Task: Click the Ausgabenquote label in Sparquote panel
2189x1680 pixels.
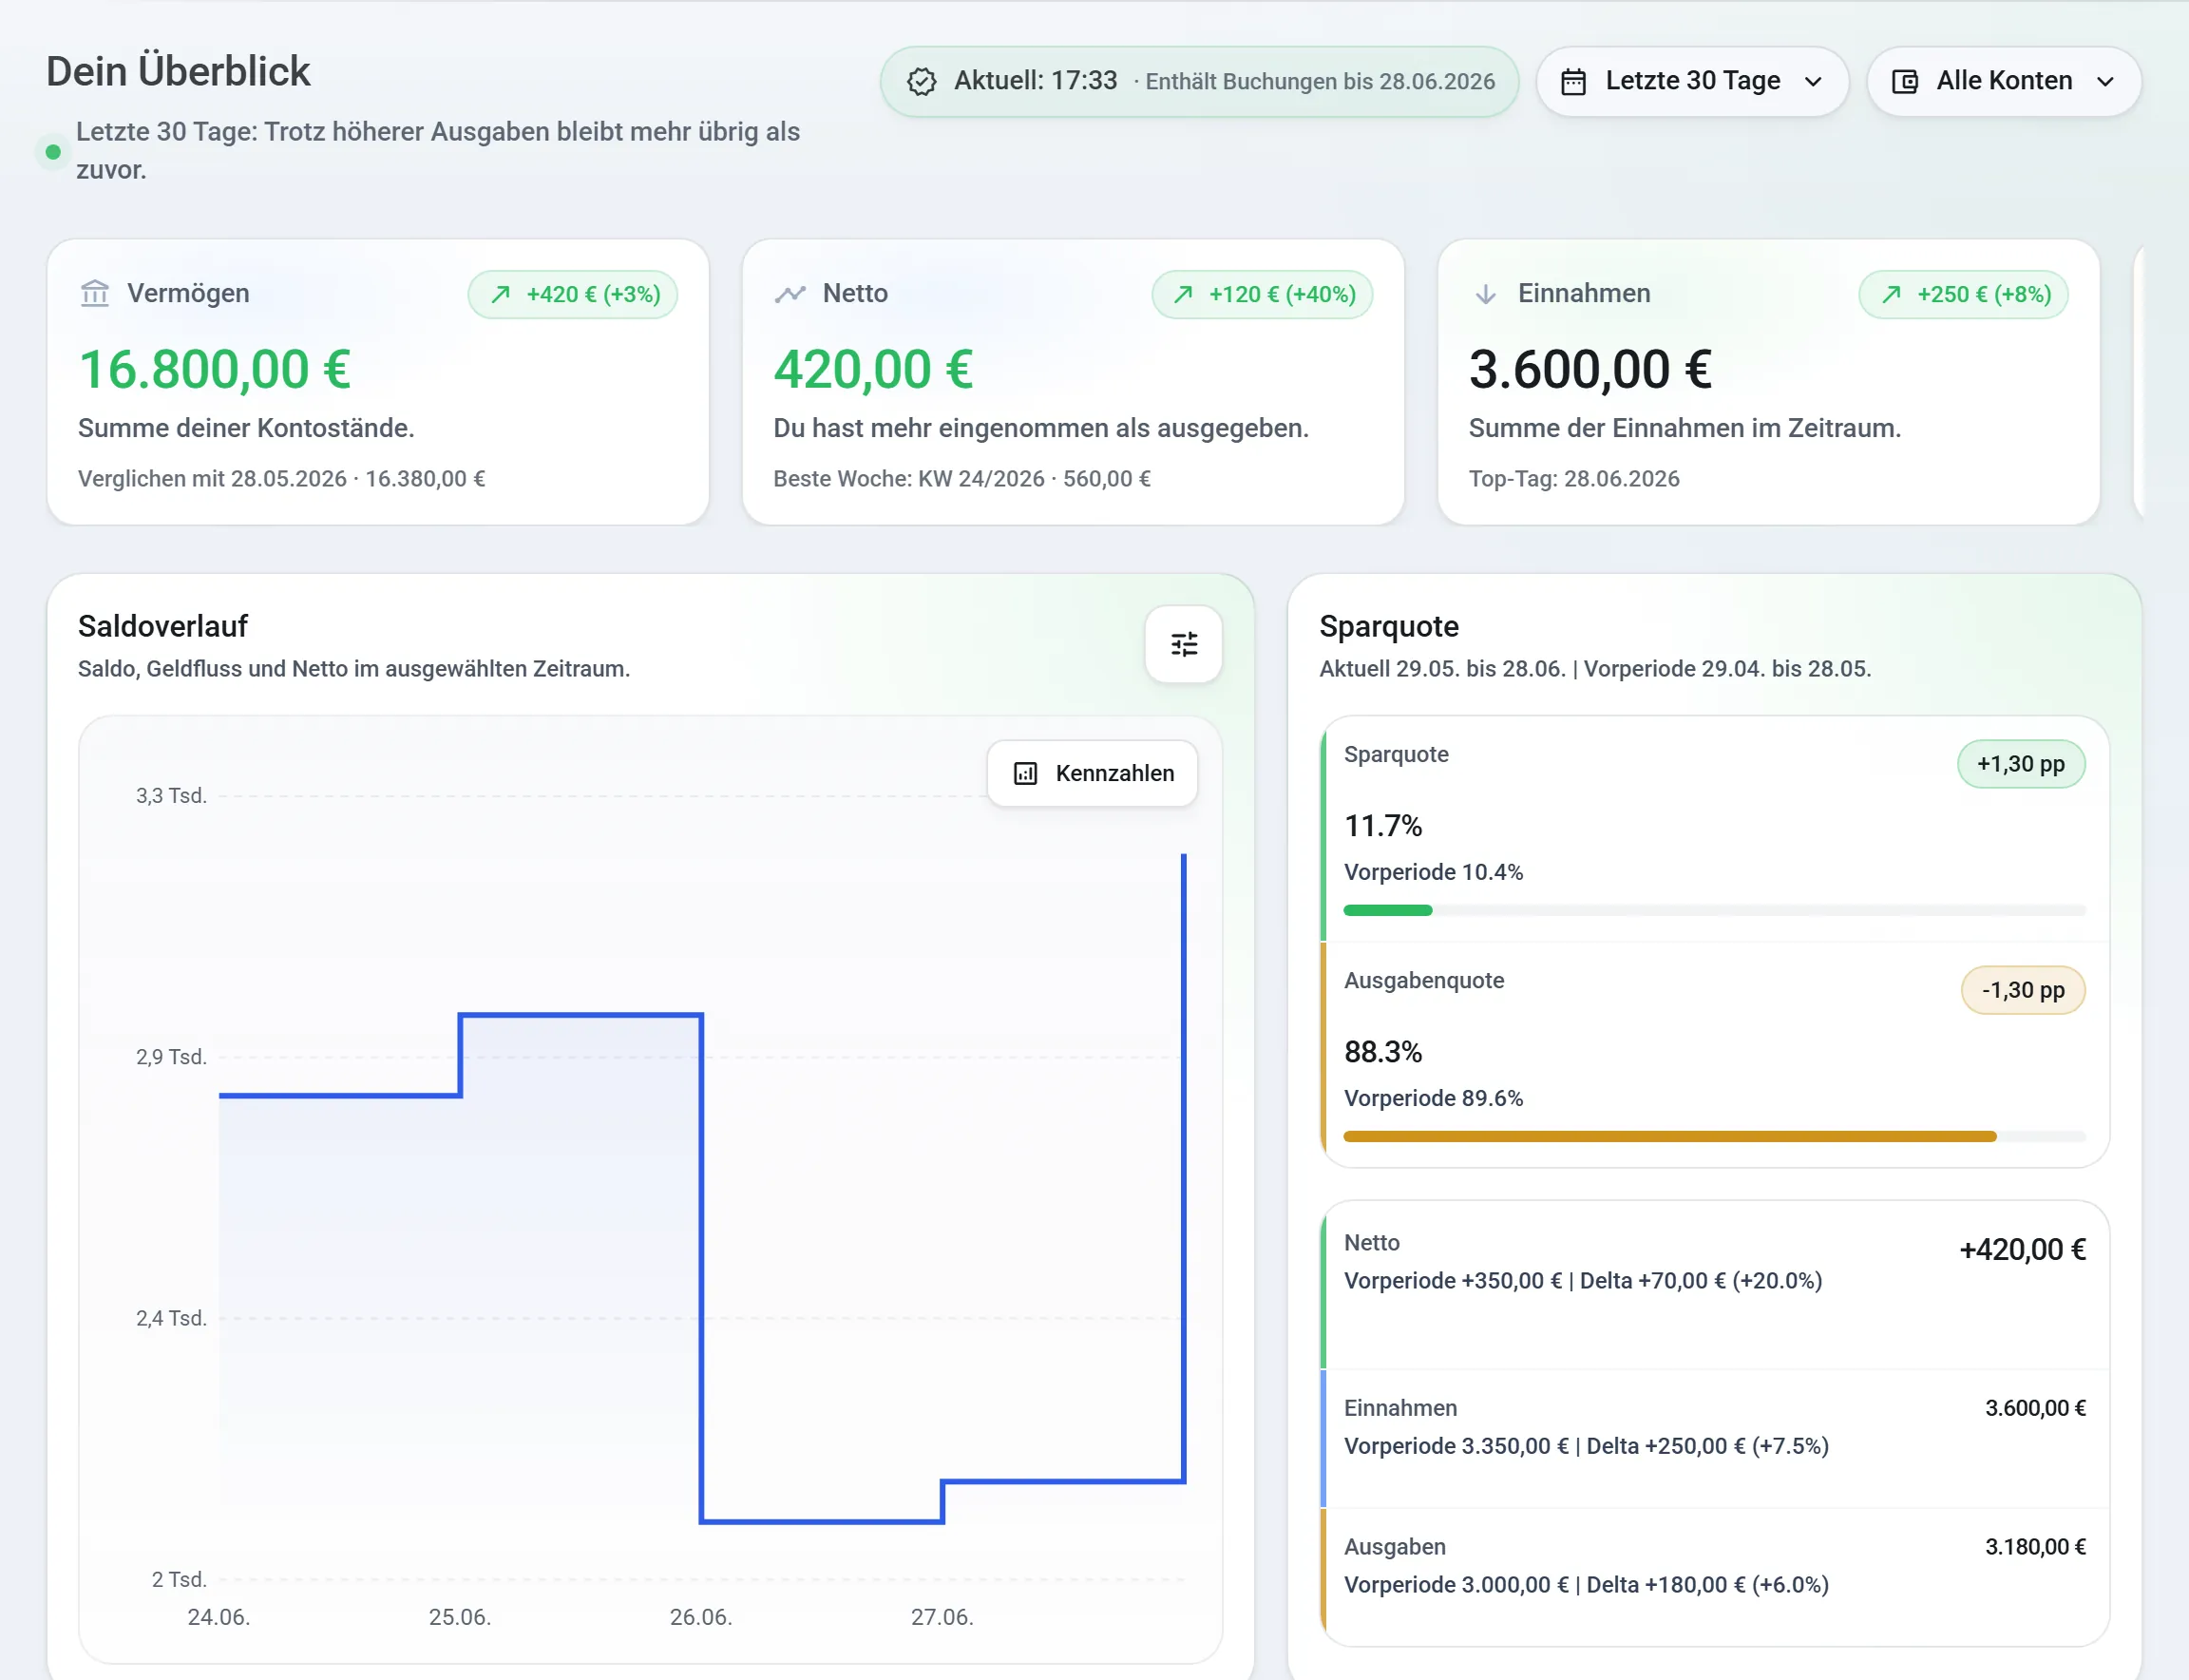Action: pos(1423,980)
